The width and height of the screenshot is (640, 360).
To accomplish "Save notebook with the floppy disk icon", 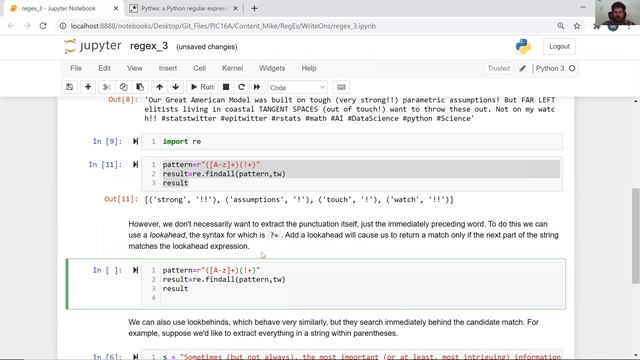I will tap(69, 87).
